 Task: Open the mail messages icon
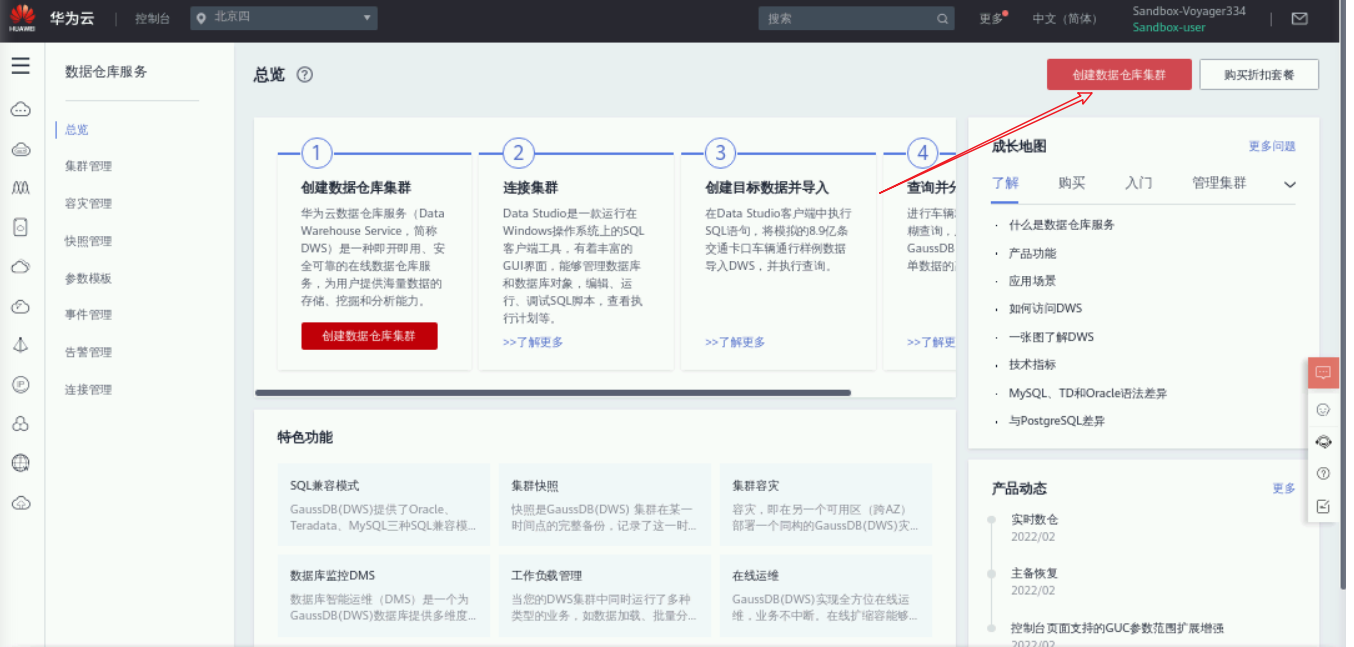pos(1299,19)
